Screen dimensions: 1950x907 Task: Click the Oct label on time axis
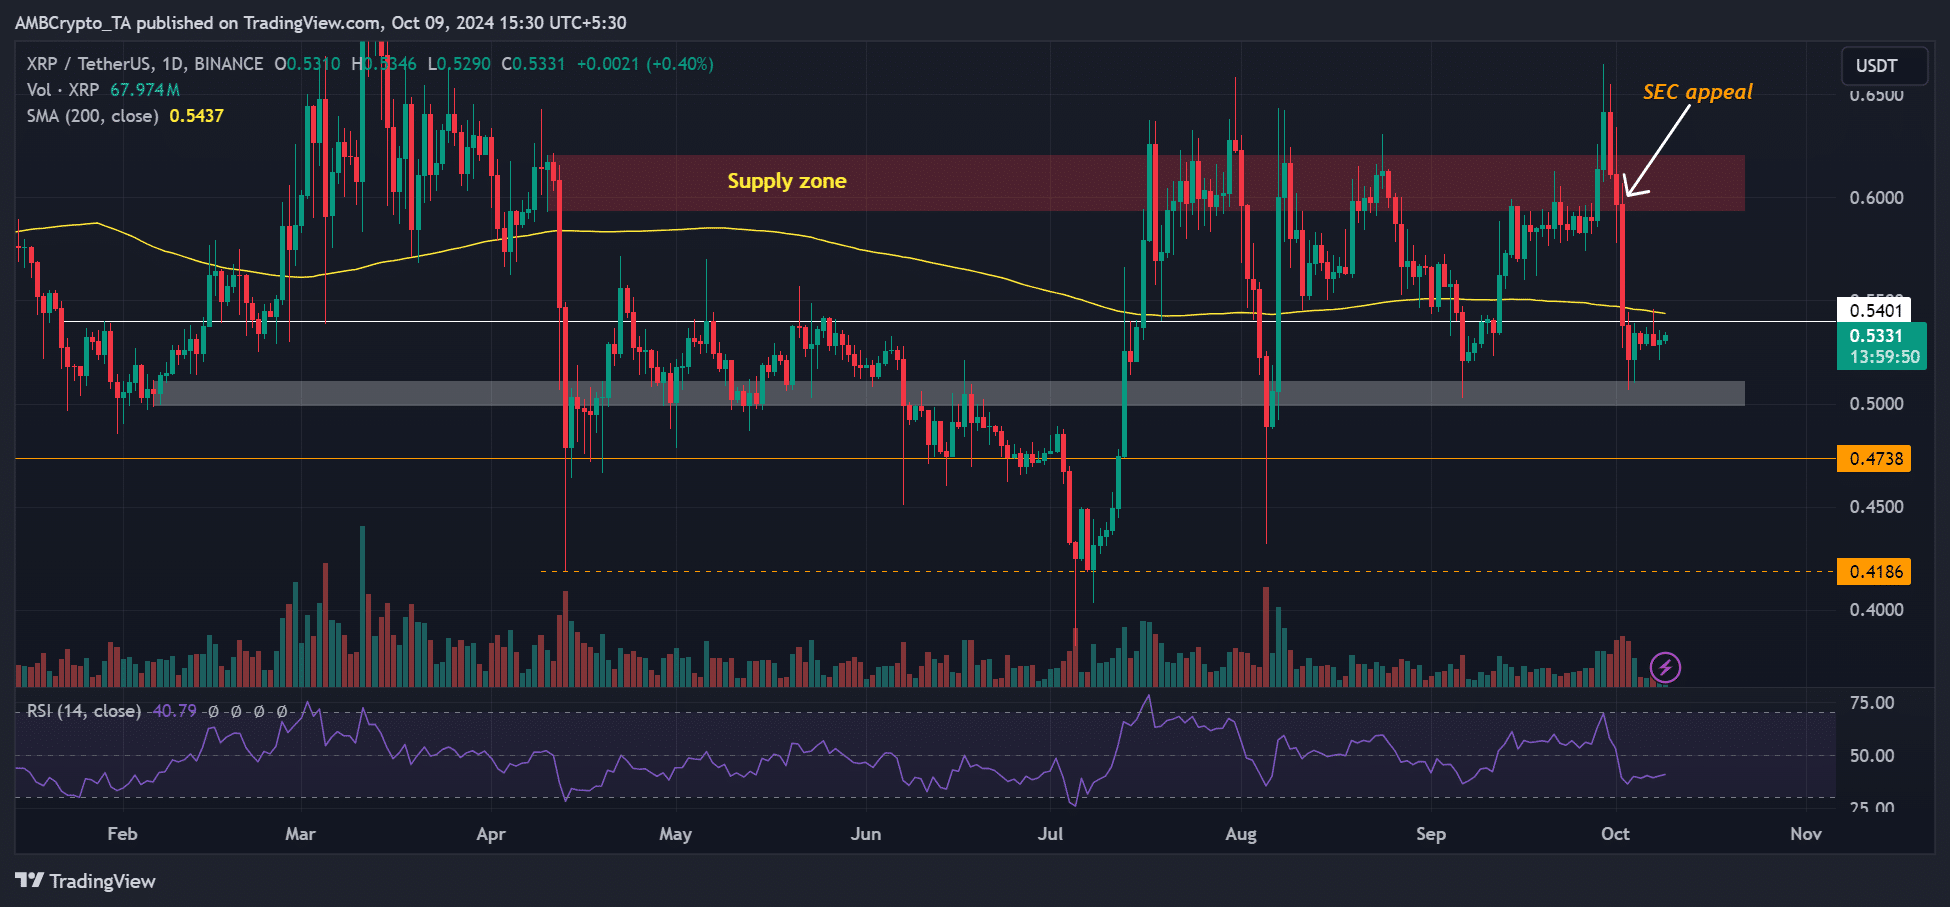coord(1616,834)
